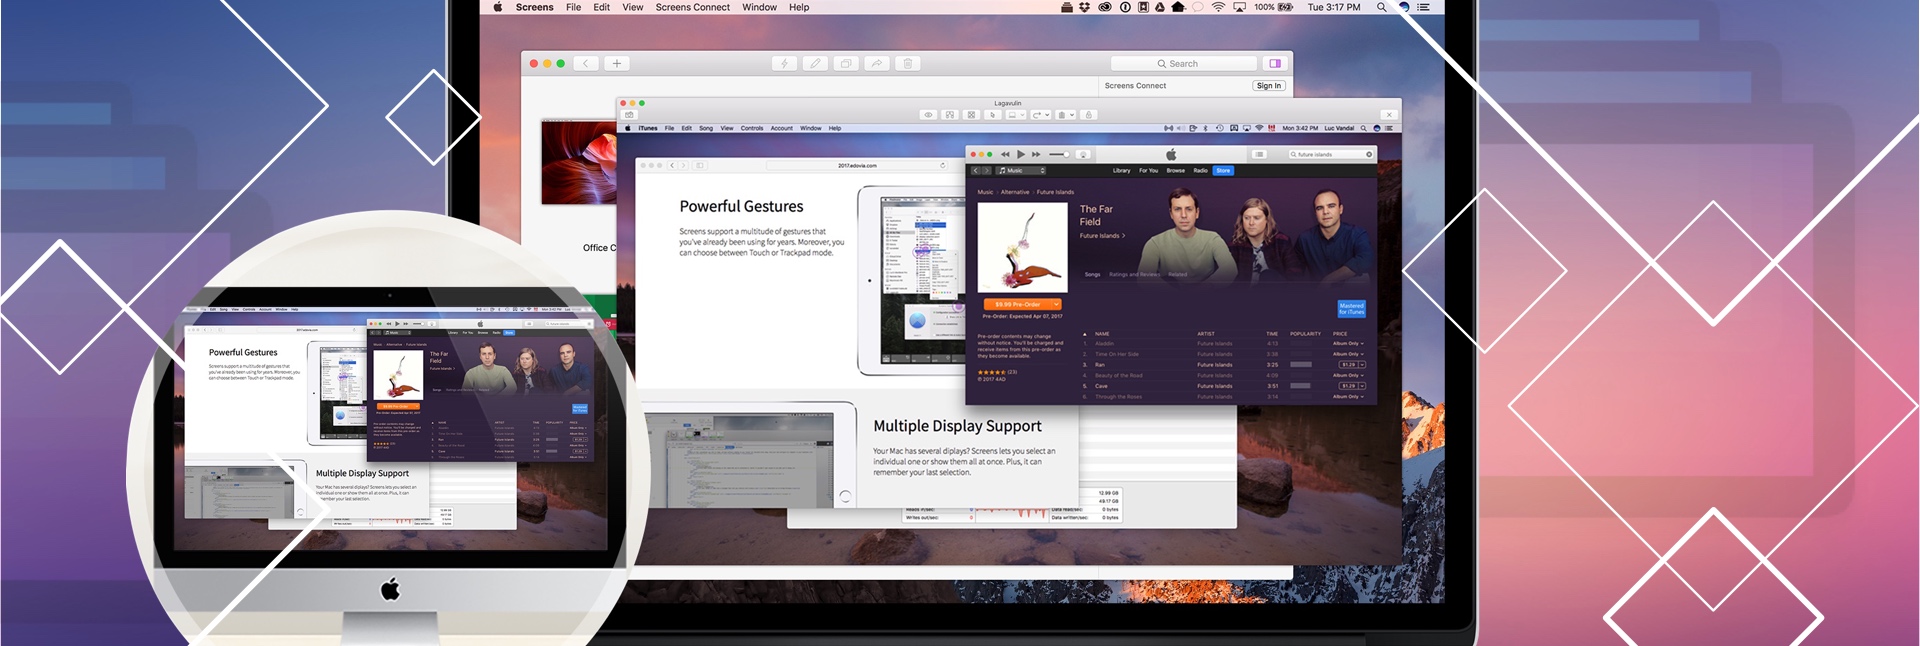This screenshot has width=1920, height=646.
Task: Click the screenshot camera icon in Lagavulin window
Action: point(629,115)
